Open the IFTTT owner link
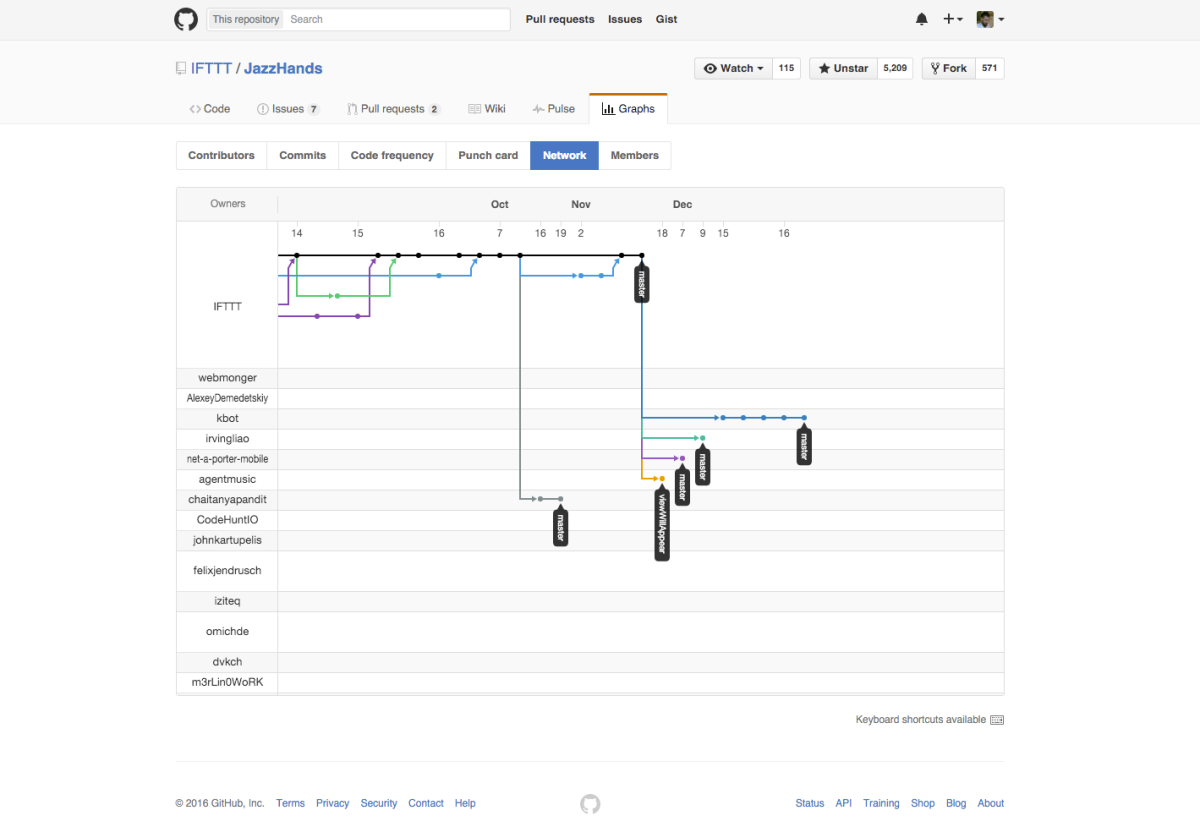Viewport: 1200px width, 827px height. coord(211,68)
